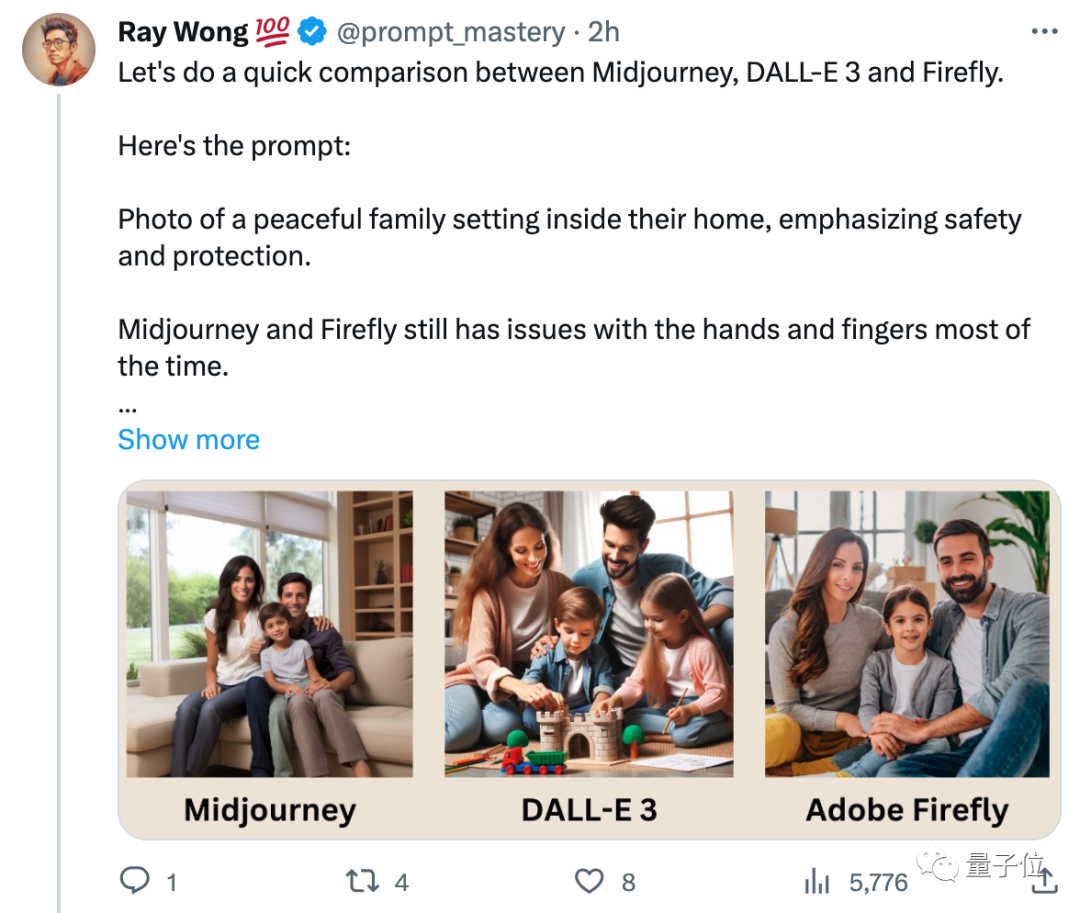
Task: Click the blue verified badge
Action: tap(313, 32)
